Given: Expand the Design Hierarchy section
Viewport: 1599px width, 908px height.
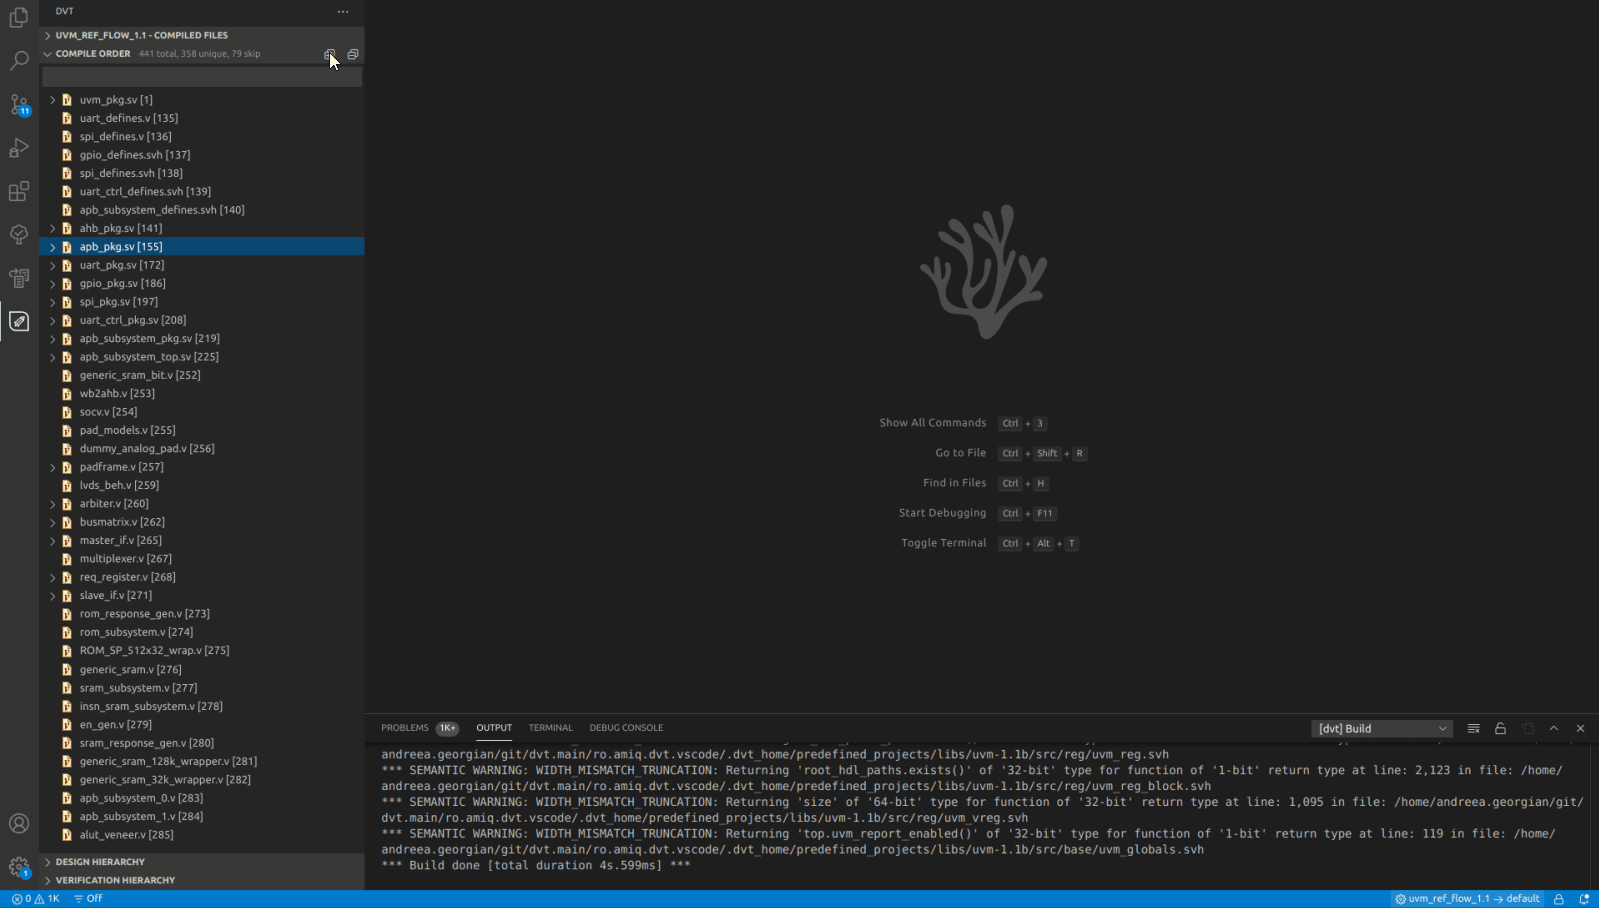Looking at the screenshot, I should [x=100, y=862].
